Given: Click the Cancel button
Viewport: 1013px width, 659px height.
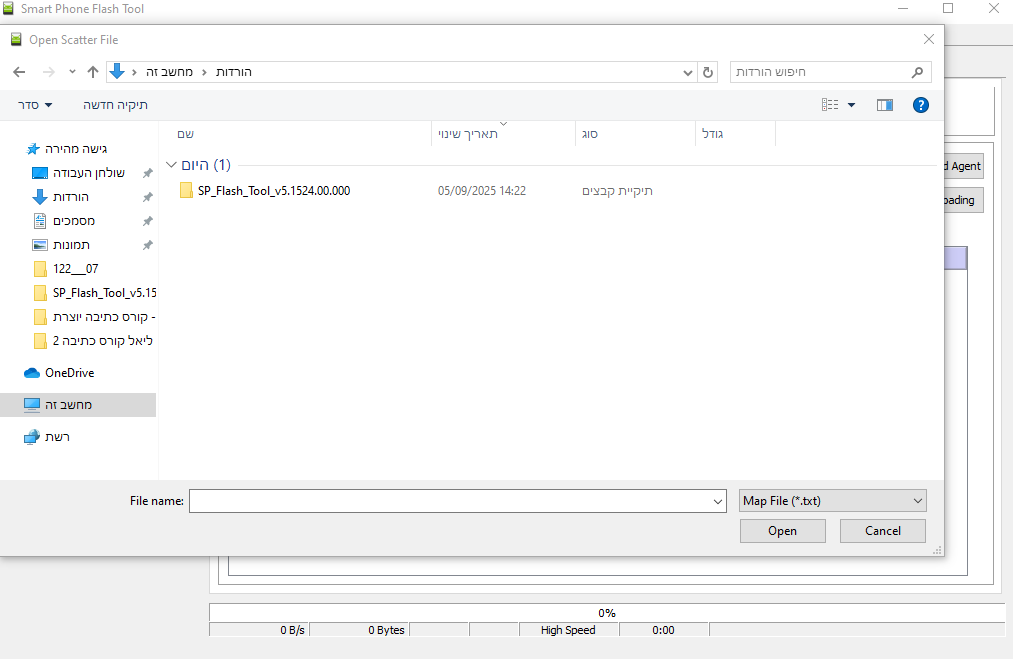Looking at the screenshot, I should click(x=882, y=531).
